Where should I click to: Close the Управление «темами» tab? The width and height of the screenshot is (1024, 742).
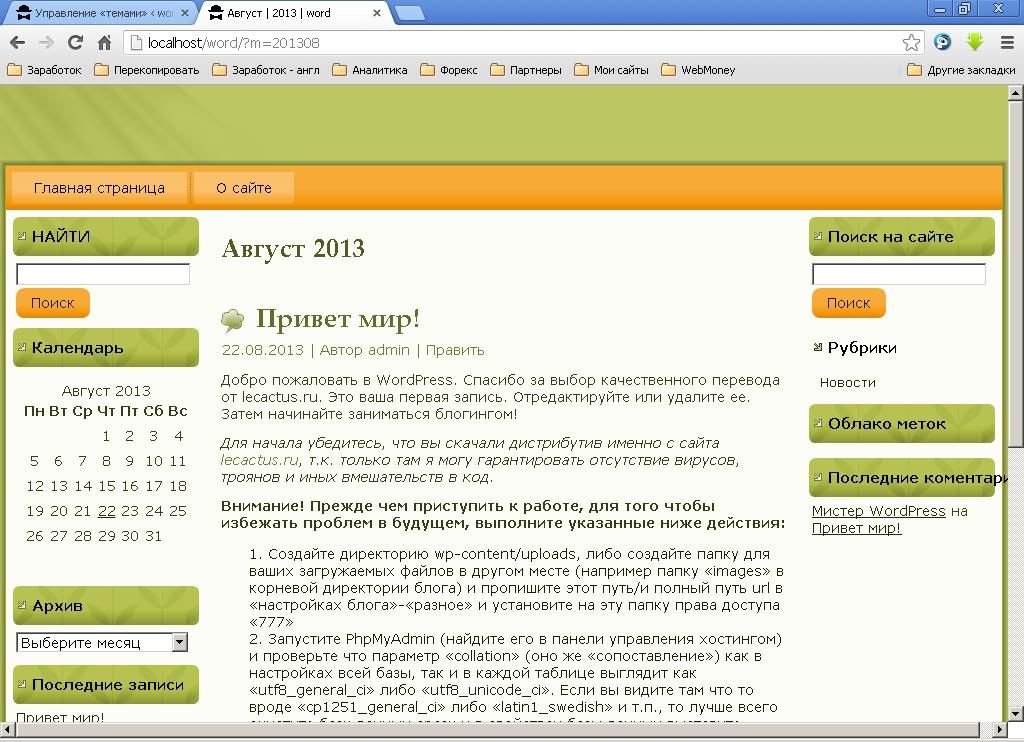click(x=185, y=13)
